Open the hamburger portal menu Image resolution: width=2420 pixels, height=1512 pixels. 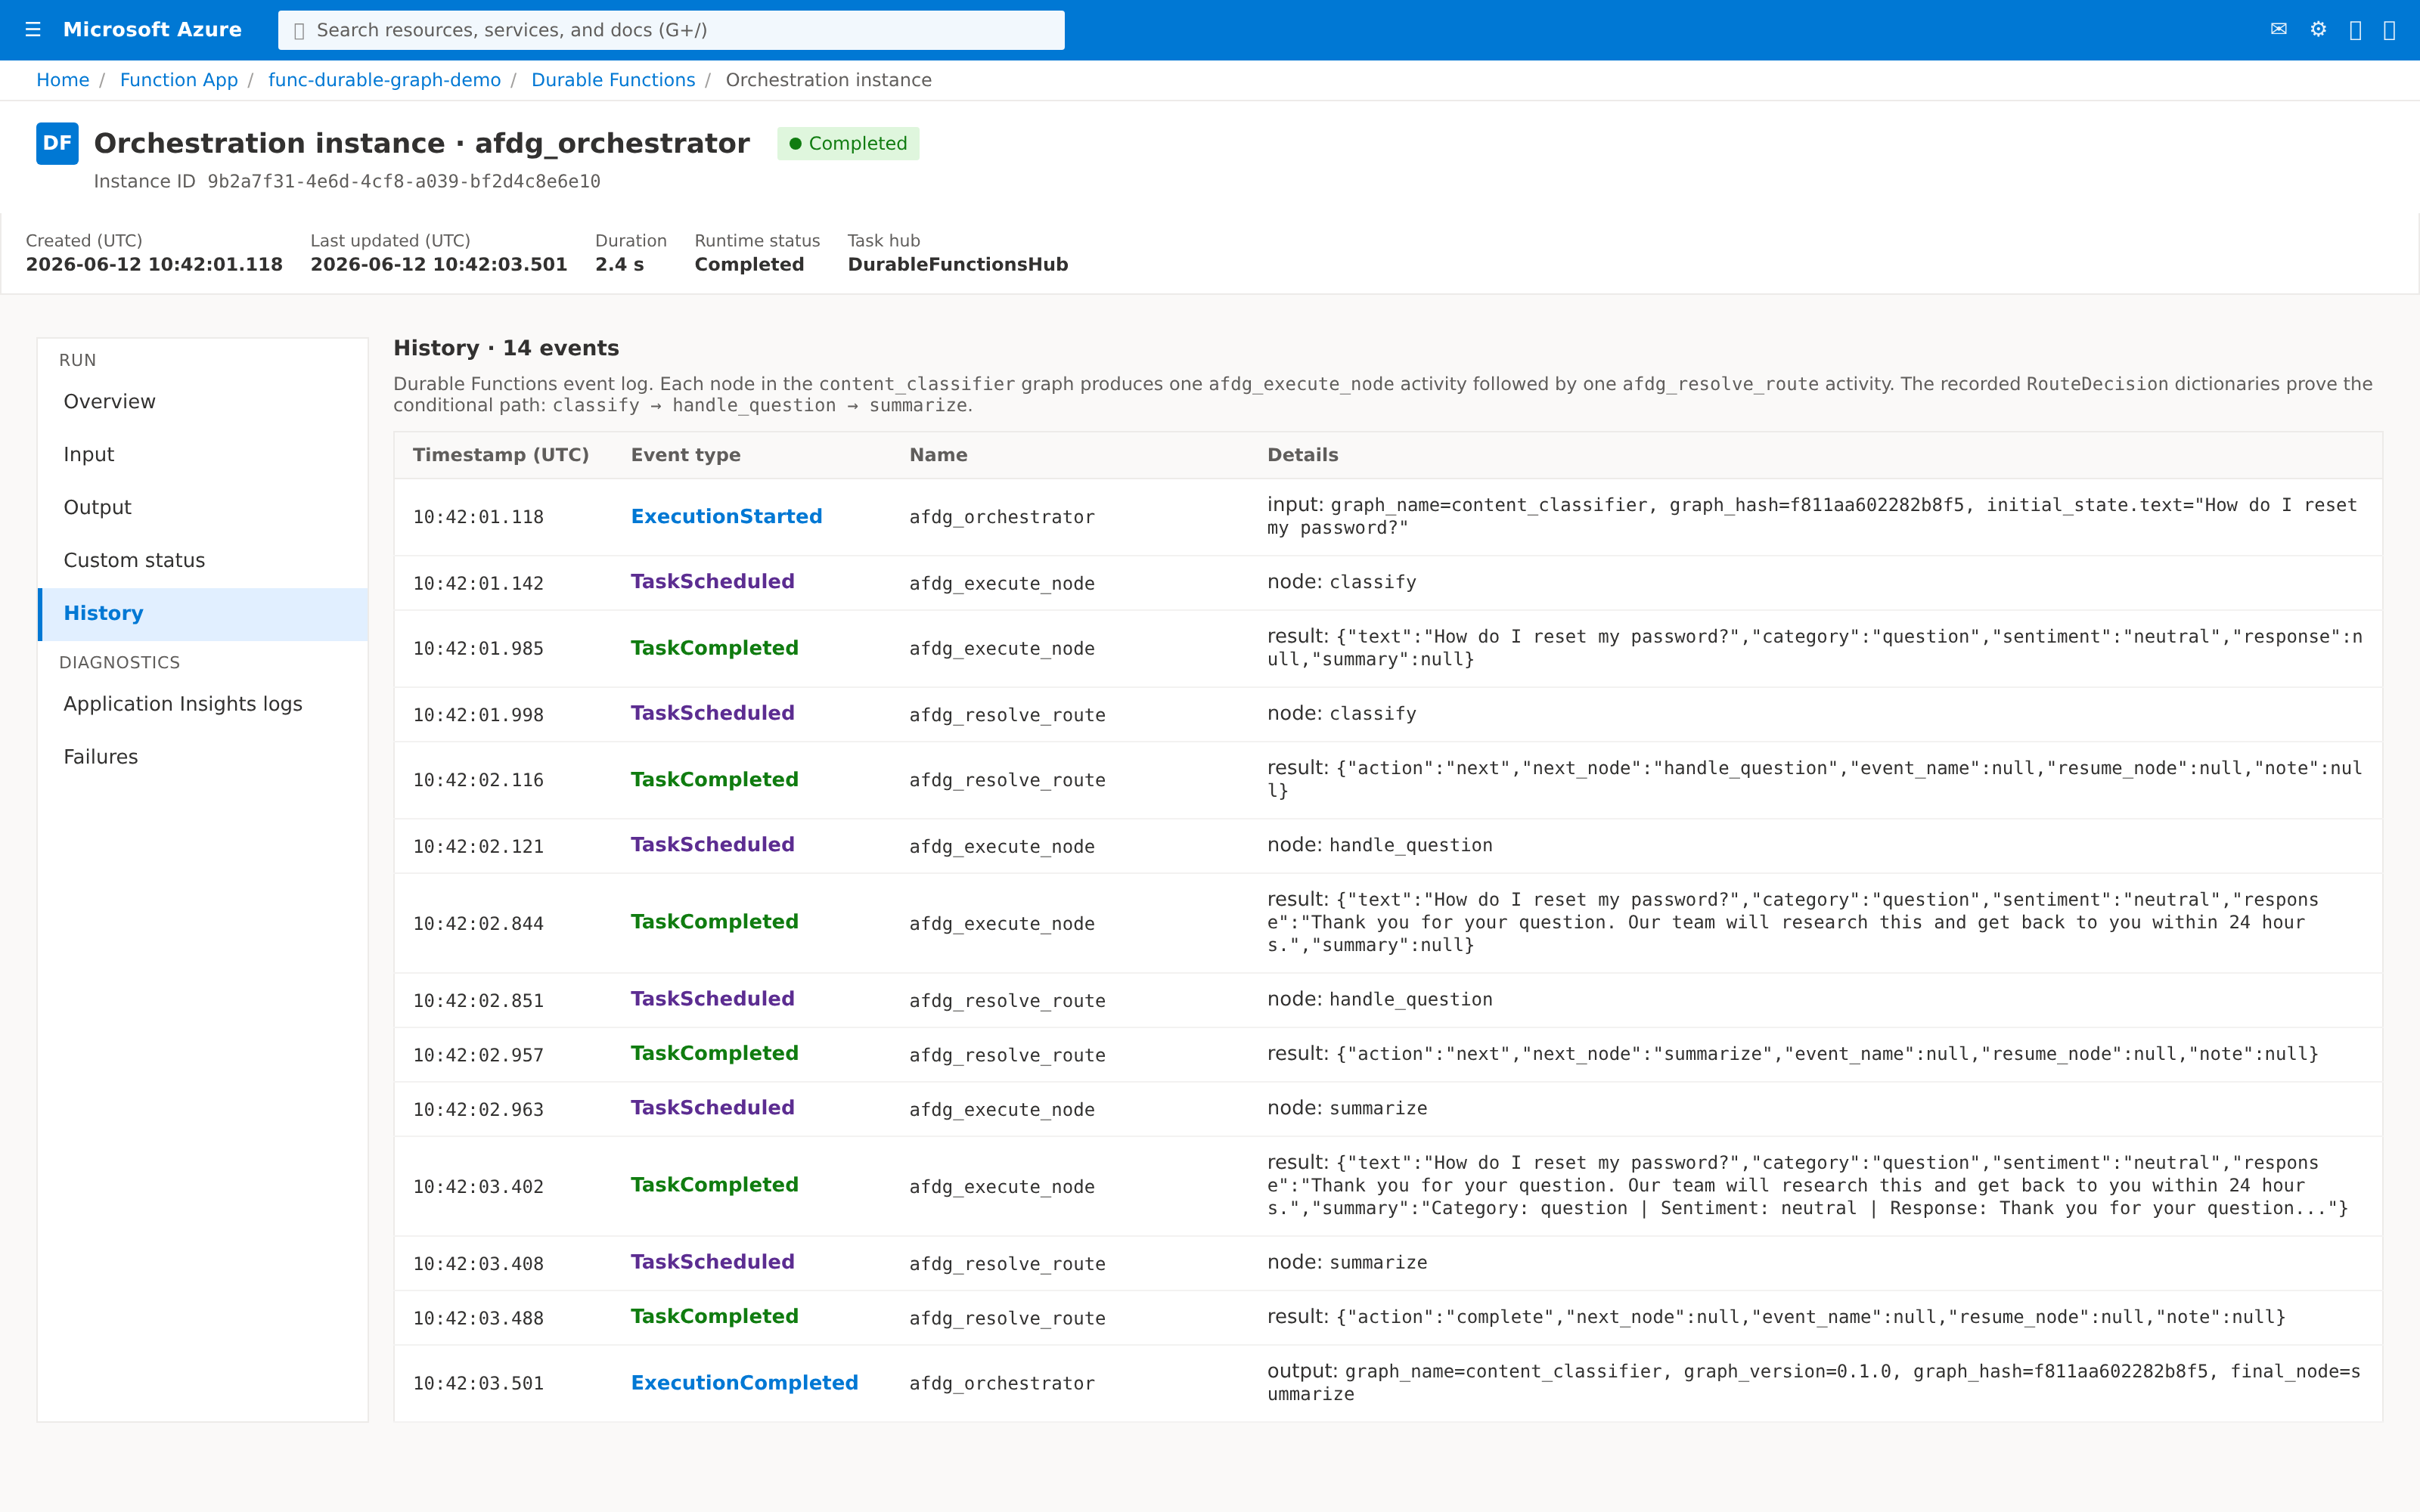coord(33,30)
